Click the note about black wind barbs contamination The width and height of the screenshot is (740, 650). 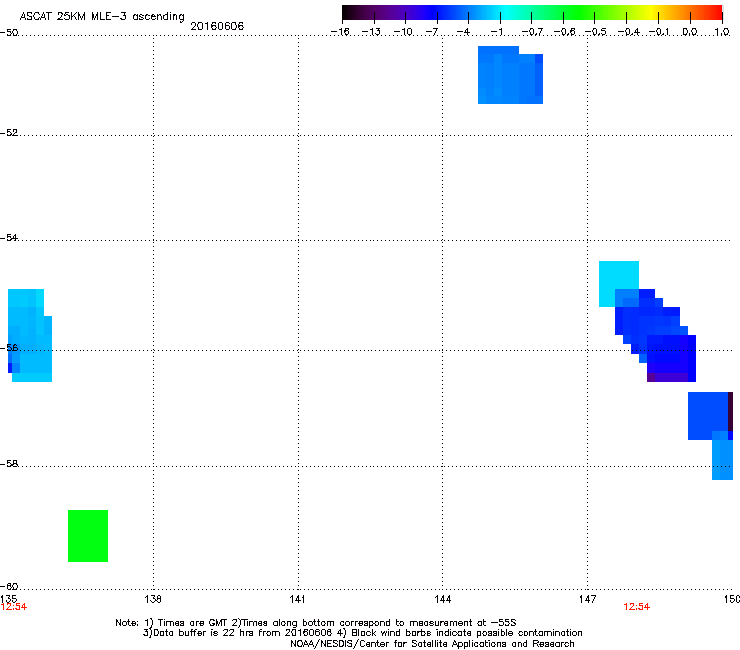[460, 633]
